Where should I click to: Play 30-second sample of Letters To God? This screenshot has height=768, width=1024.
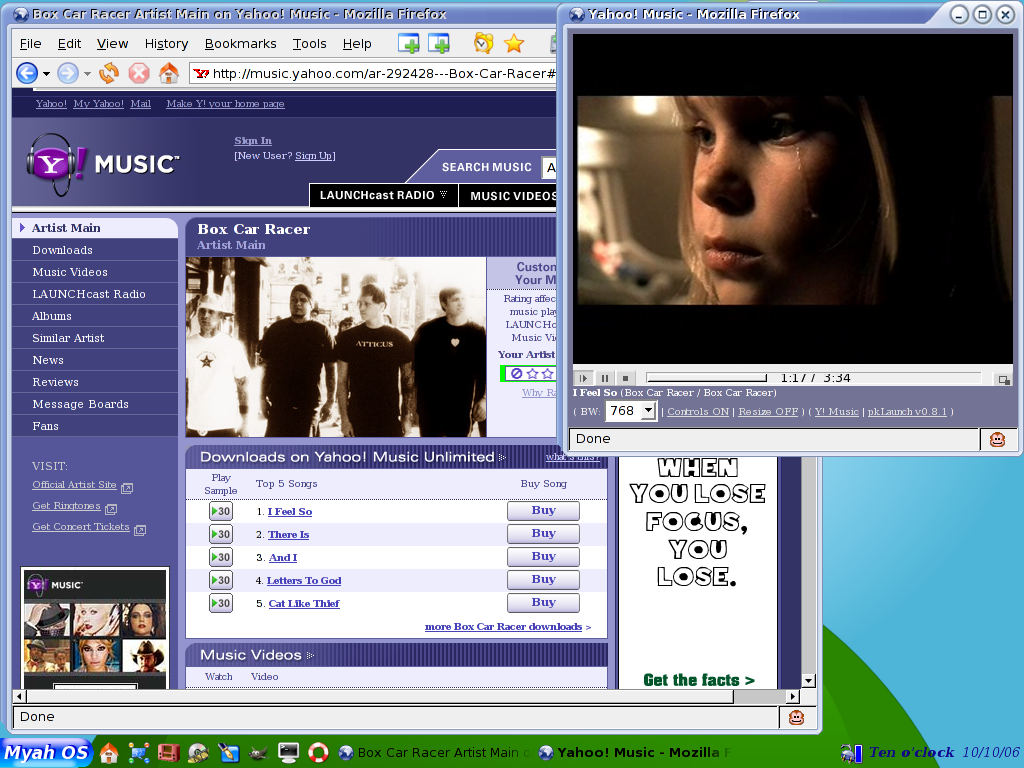pyautogui.click(x=221, y=580)
